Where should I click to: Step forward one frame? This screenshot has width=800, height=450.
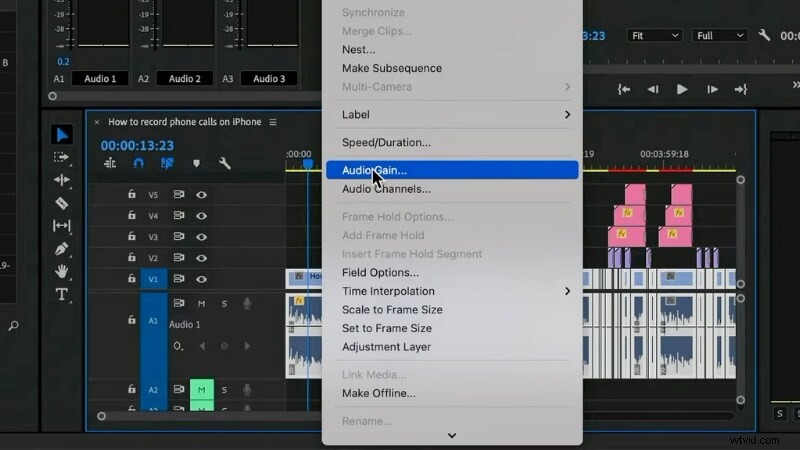coord(712,89)
